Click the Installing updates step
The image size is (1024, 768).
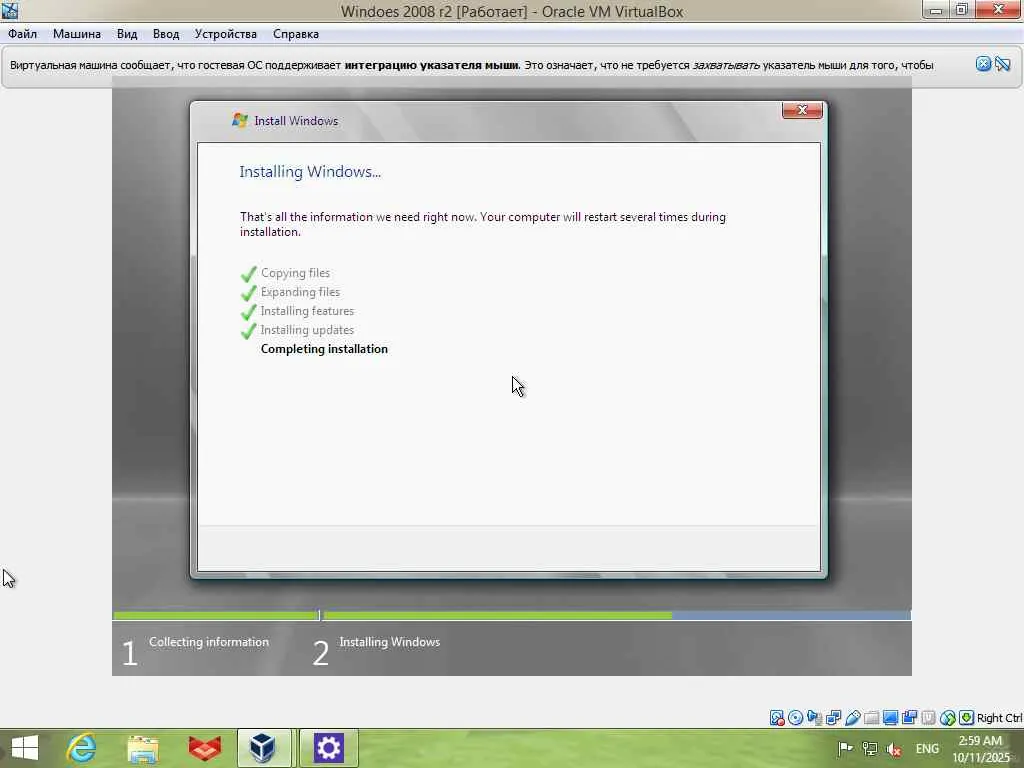[308, 330]
